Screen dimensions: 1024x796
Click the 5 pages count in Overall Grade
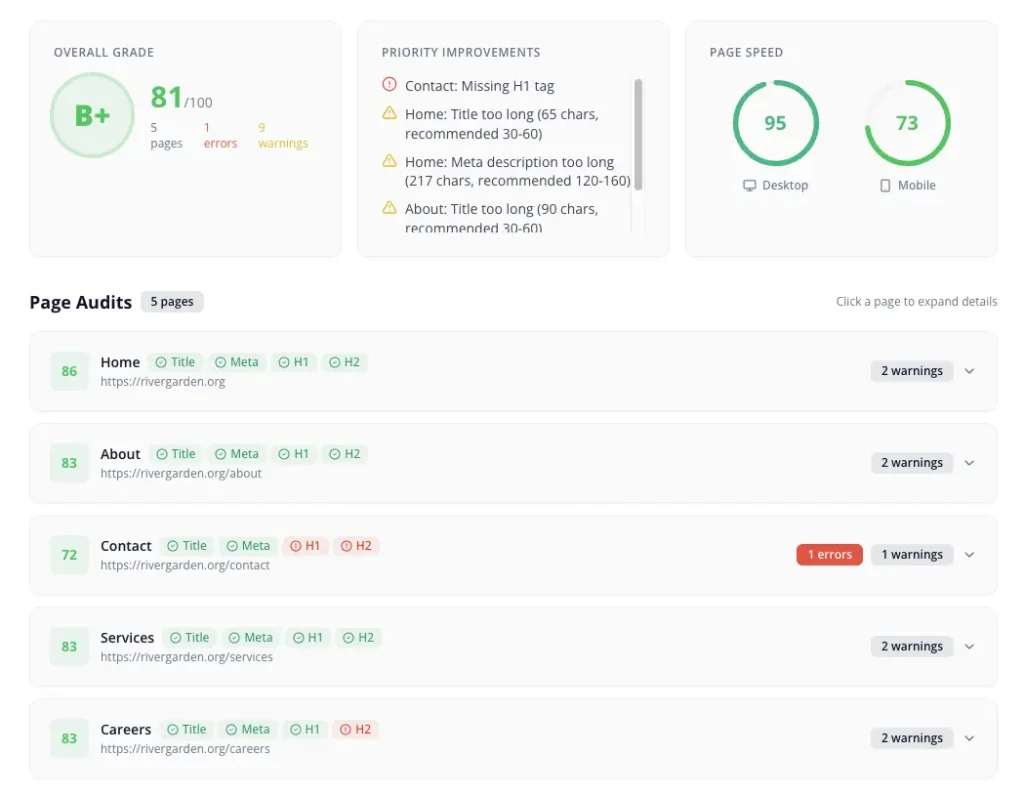(x=166, y=135)
